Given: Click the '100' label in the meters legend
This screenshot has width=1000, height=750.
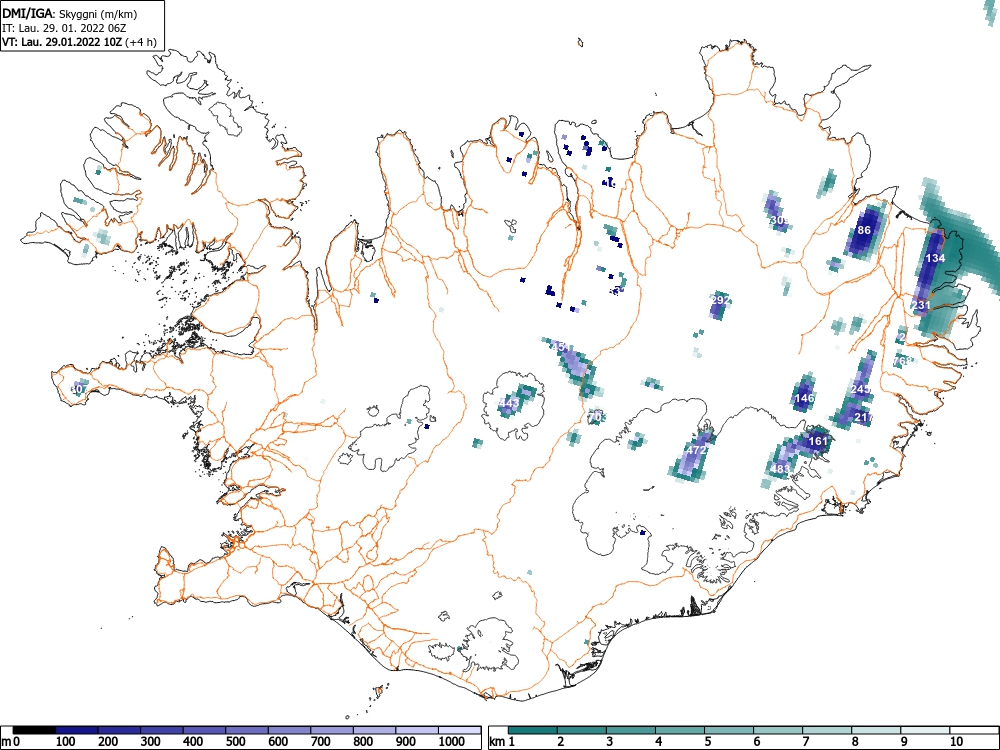Looking at the screenshot, I should coord(65,742).
